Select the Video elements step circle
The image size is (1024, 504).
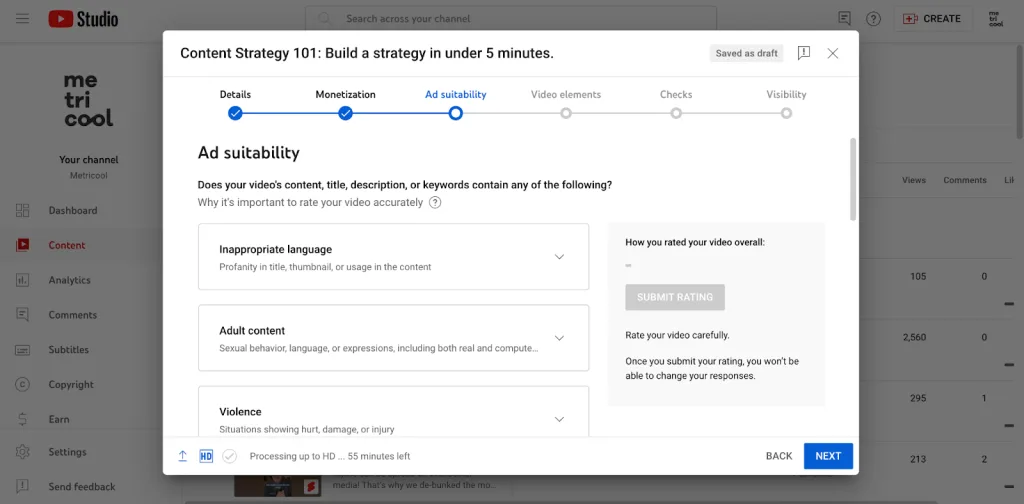566,114
